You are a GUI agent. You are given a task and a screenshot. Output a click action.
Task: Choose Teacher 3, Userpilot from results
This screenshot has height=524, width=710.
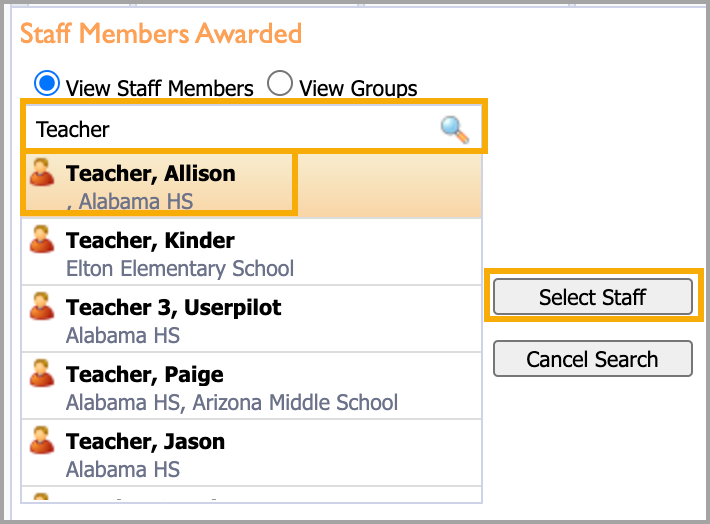click(252, 319)
